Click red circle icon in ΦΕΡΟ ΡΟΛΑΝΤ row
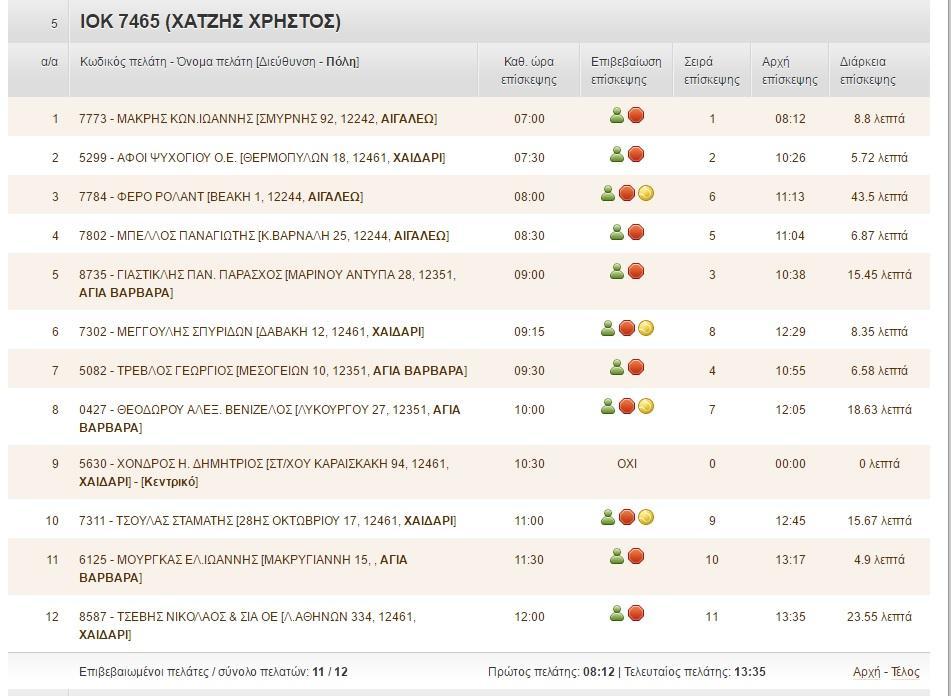 click(627, 193)
